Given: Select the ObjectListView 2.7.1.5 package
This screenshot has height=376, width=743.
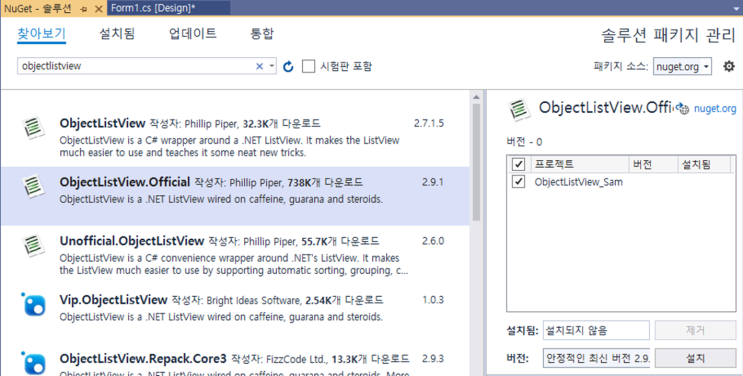Looking at the screenshot, I should [x=236, y=138].
